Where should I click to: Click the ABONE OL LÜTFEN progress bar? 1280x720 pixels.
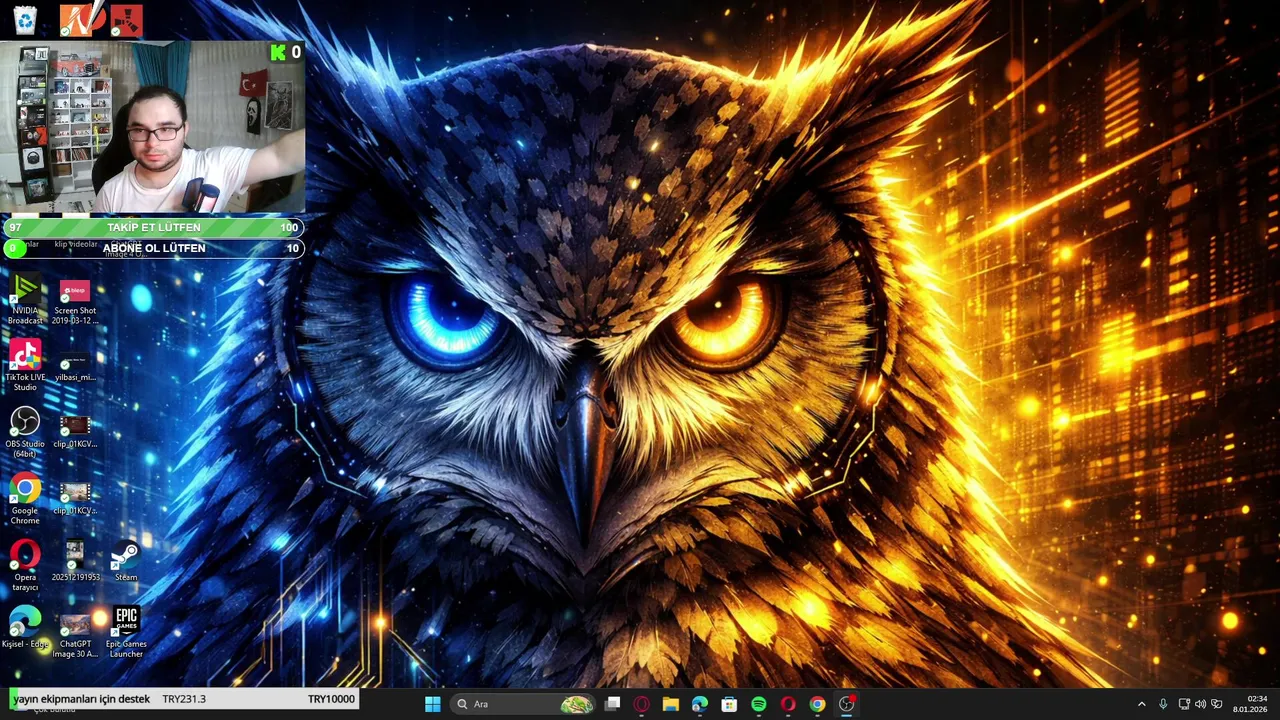(153, 248)
